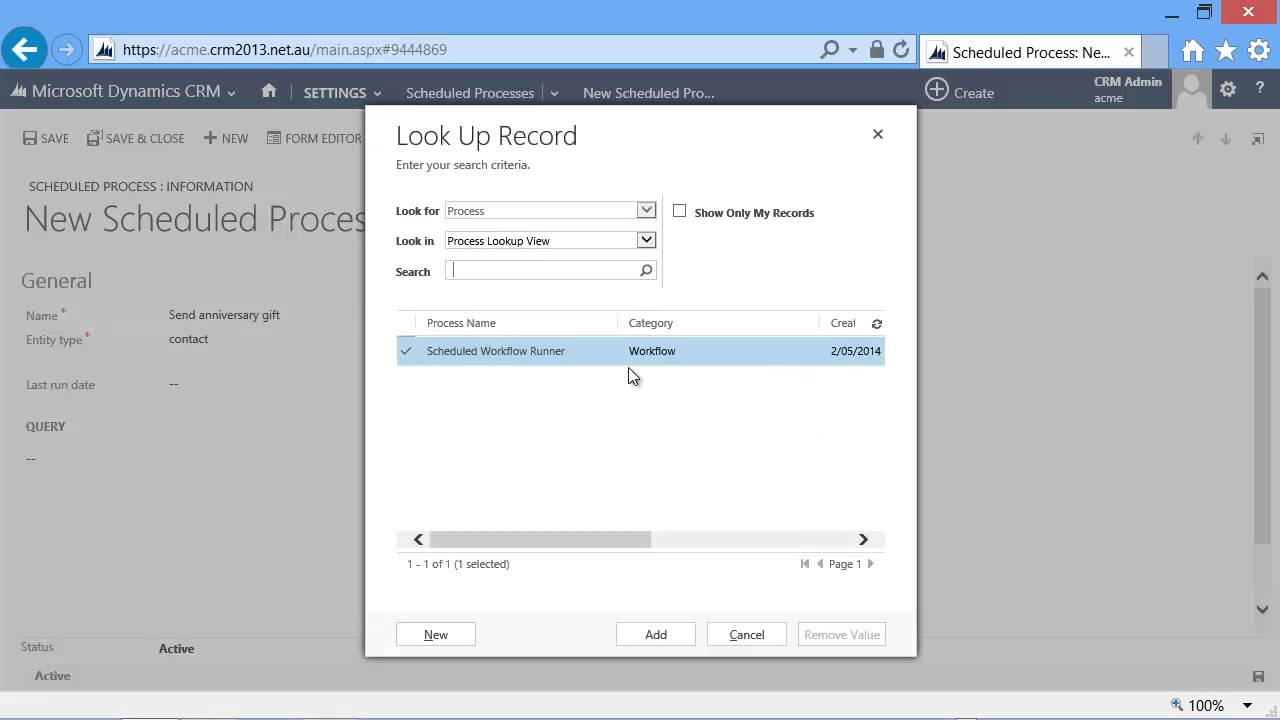
Task: Open the 100% zoom level dropdown
Action: pos(1248,705)
